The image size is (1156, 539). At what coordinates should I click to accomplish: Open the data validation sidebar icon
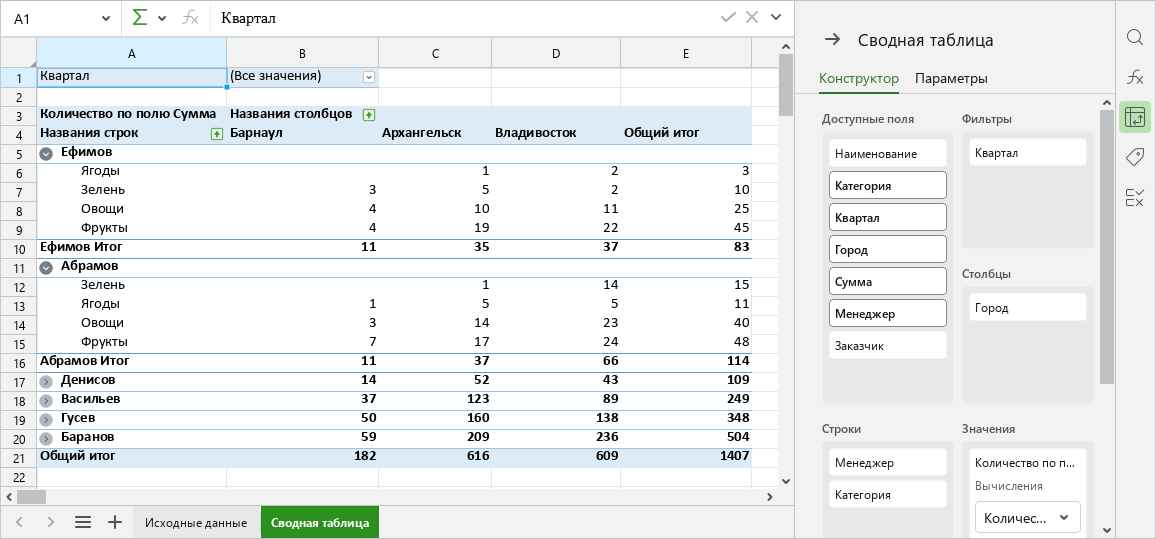click(1135, 197)
